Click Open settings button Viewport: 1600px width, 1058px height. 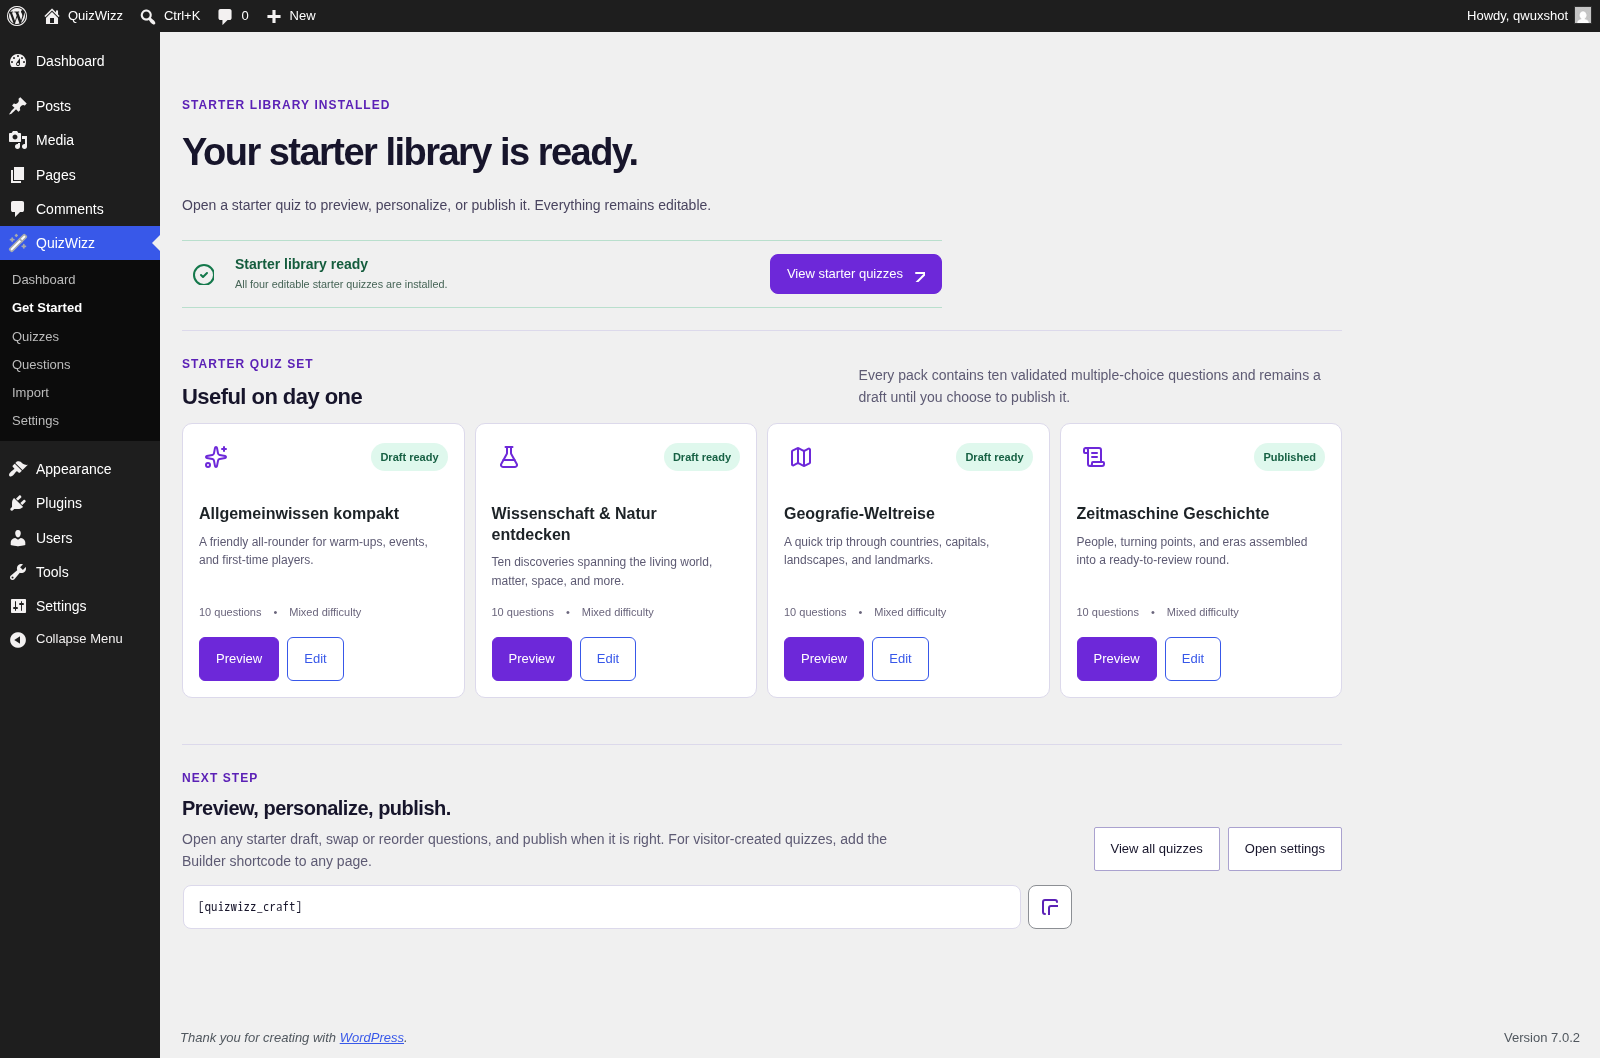1285,849
